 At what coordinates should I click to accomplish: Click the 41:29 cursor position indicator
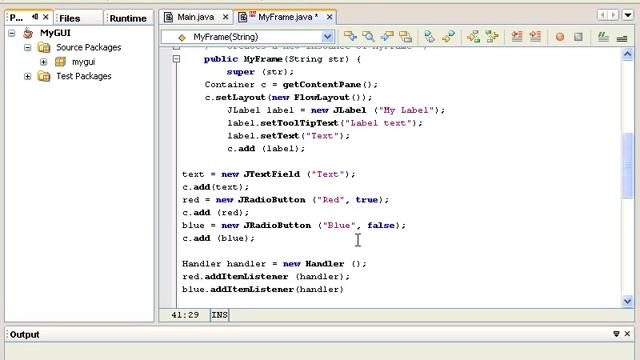185,315
